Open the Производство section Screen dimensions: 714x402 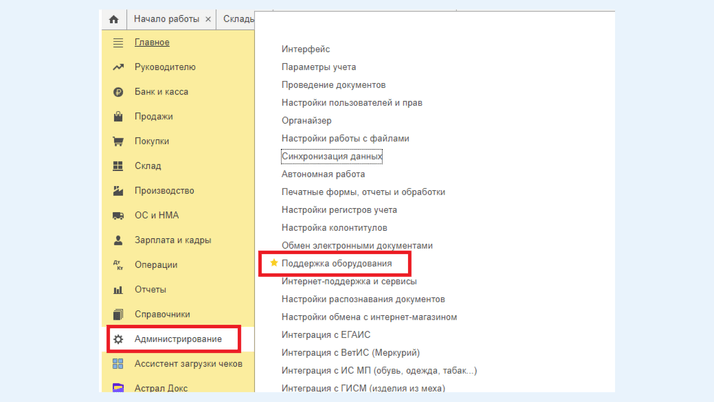point(164,191)
